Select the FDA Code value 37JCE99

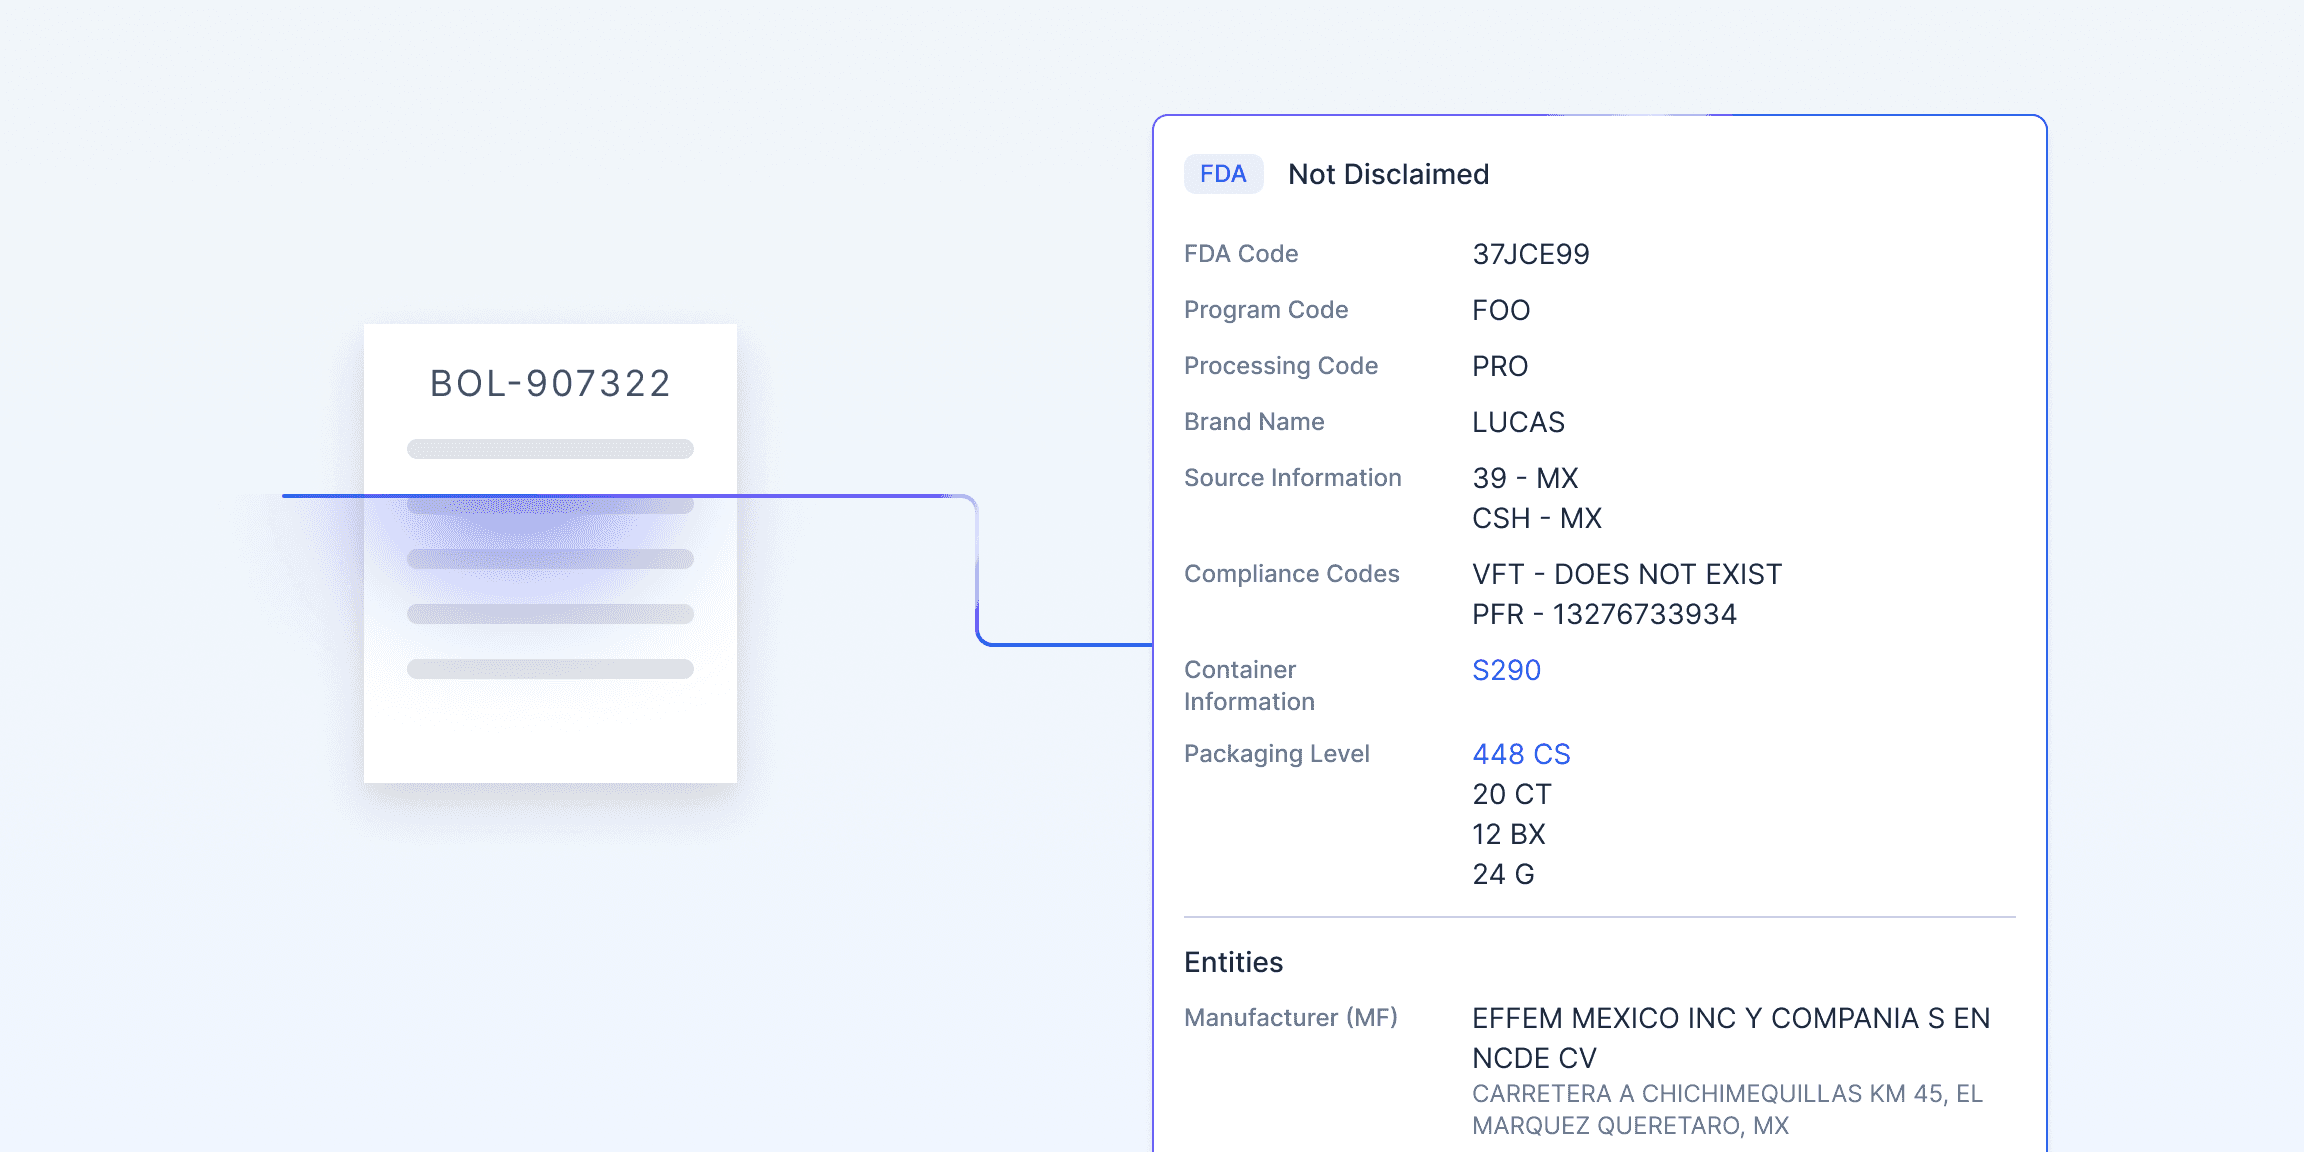click(x=1531, y=254)
